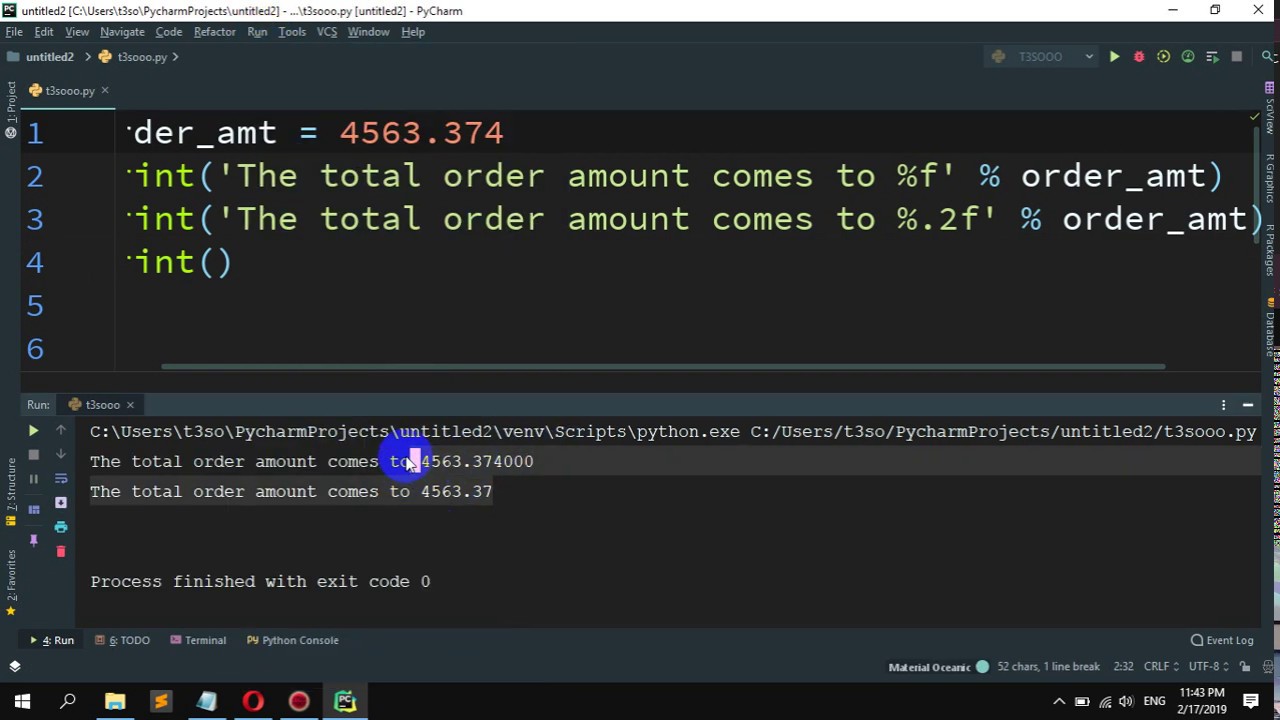Click the tool windows quick access icon
The image size is (1280, 720).
(x=14, y=666)
